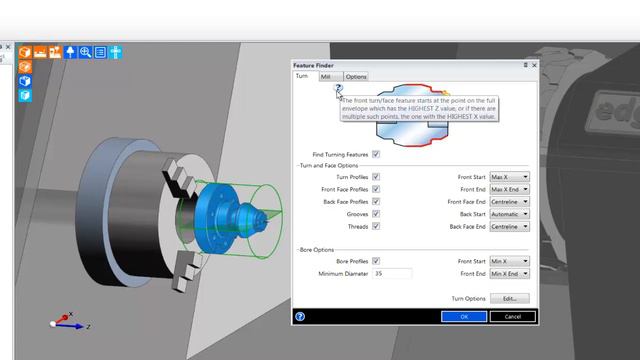This screenshot has height=360, width=640.
Task: Click the orange machine bed toolbar icon
Action: [x=40, y=52]
